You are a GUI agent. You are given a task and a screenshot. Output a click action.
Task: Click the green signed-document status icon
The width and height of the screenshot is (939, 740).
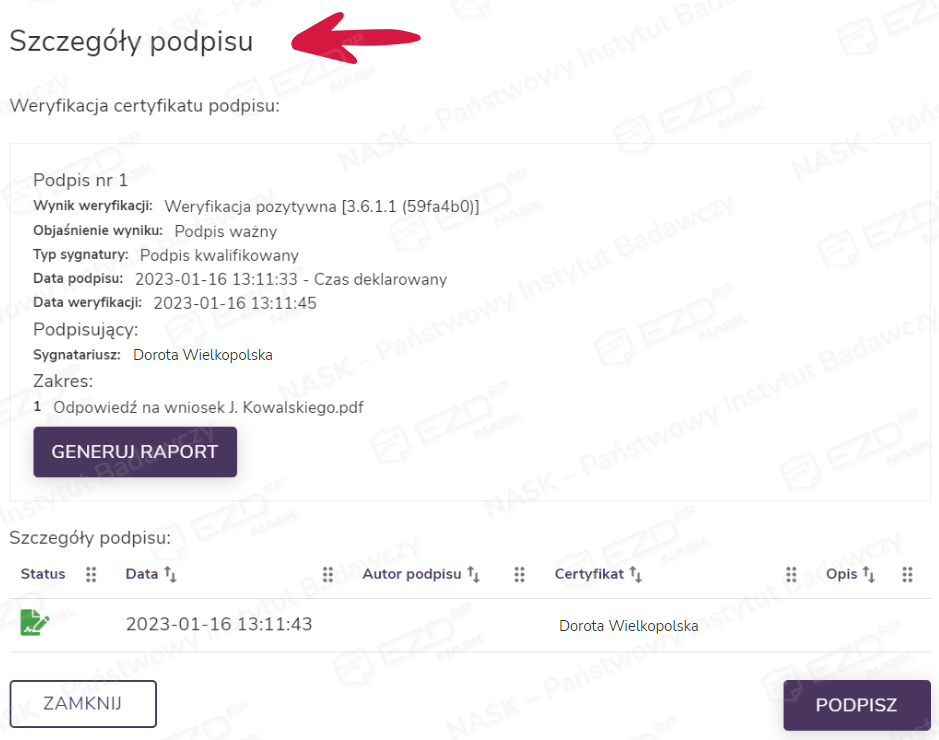pos(35,624)
